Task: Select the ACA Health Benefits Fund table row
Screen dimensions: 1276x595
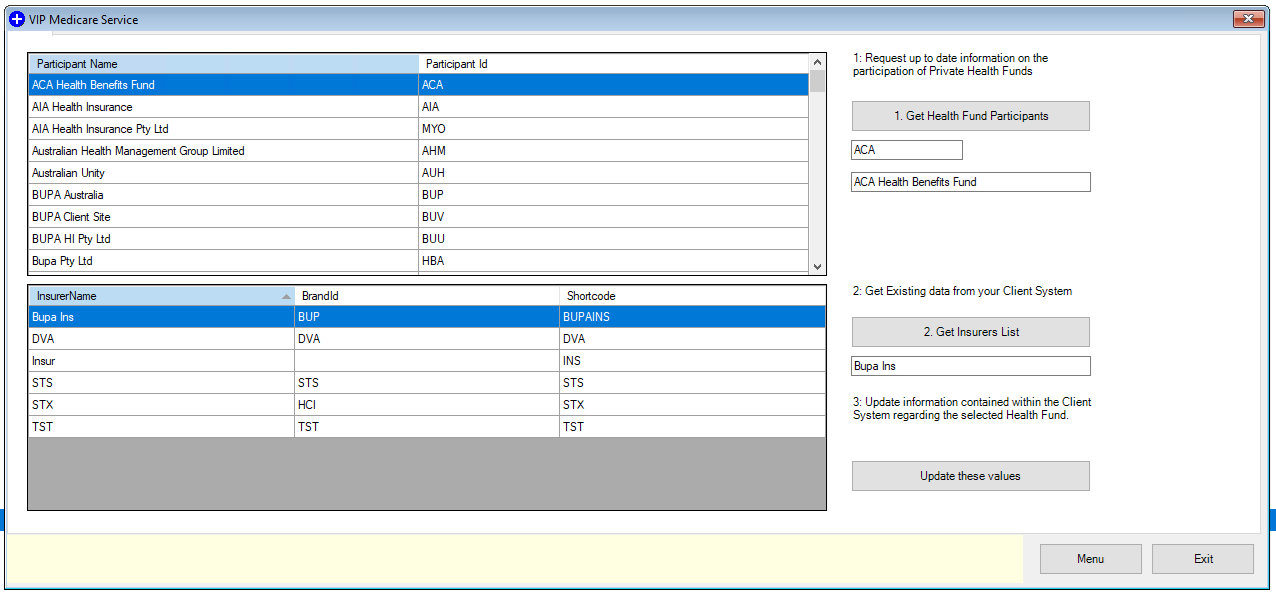Action: tap(418, 85)
